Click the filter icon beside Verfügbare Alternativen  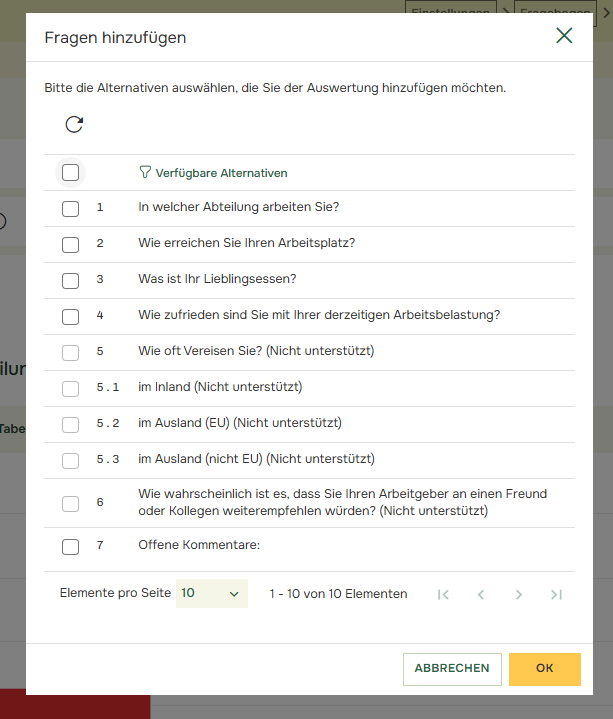point(145,172)
